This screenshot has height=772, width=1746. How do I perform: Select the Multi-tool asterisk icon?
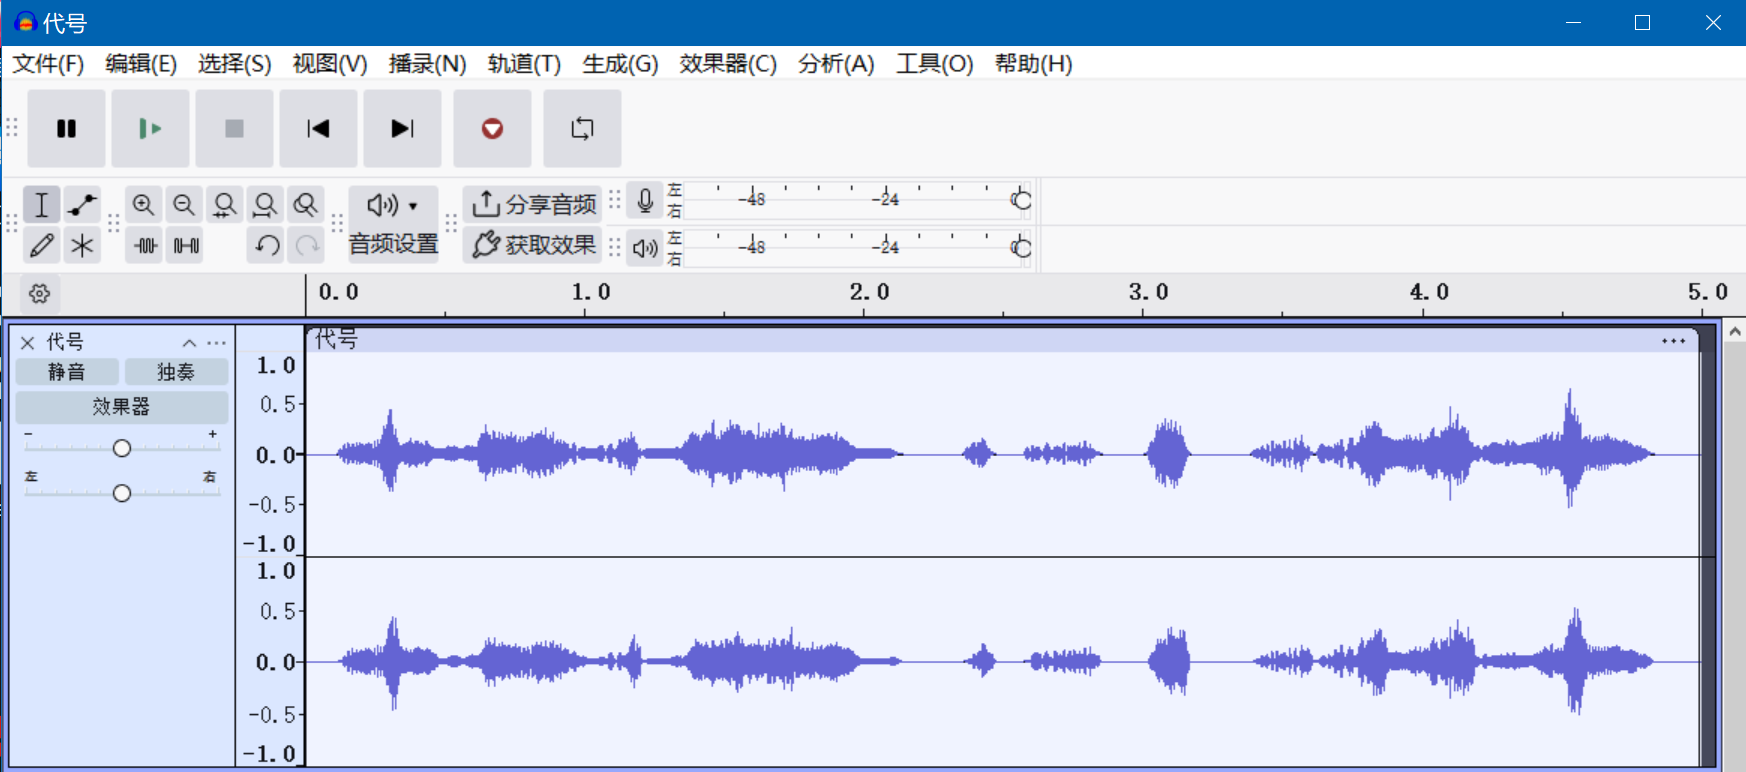(82, 245)
